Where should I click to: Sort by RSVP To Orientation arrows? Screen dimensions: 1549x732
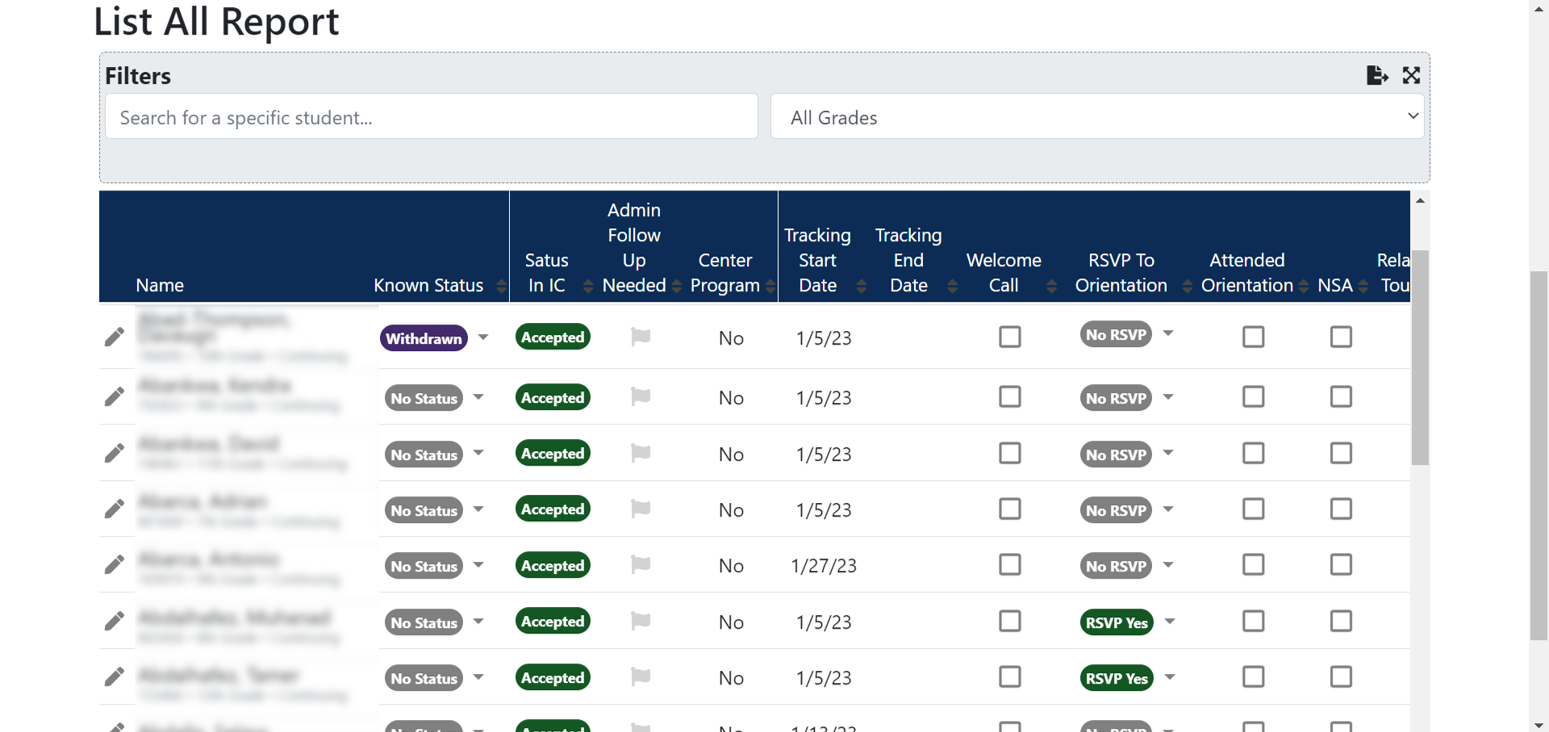click(1187, 286)
